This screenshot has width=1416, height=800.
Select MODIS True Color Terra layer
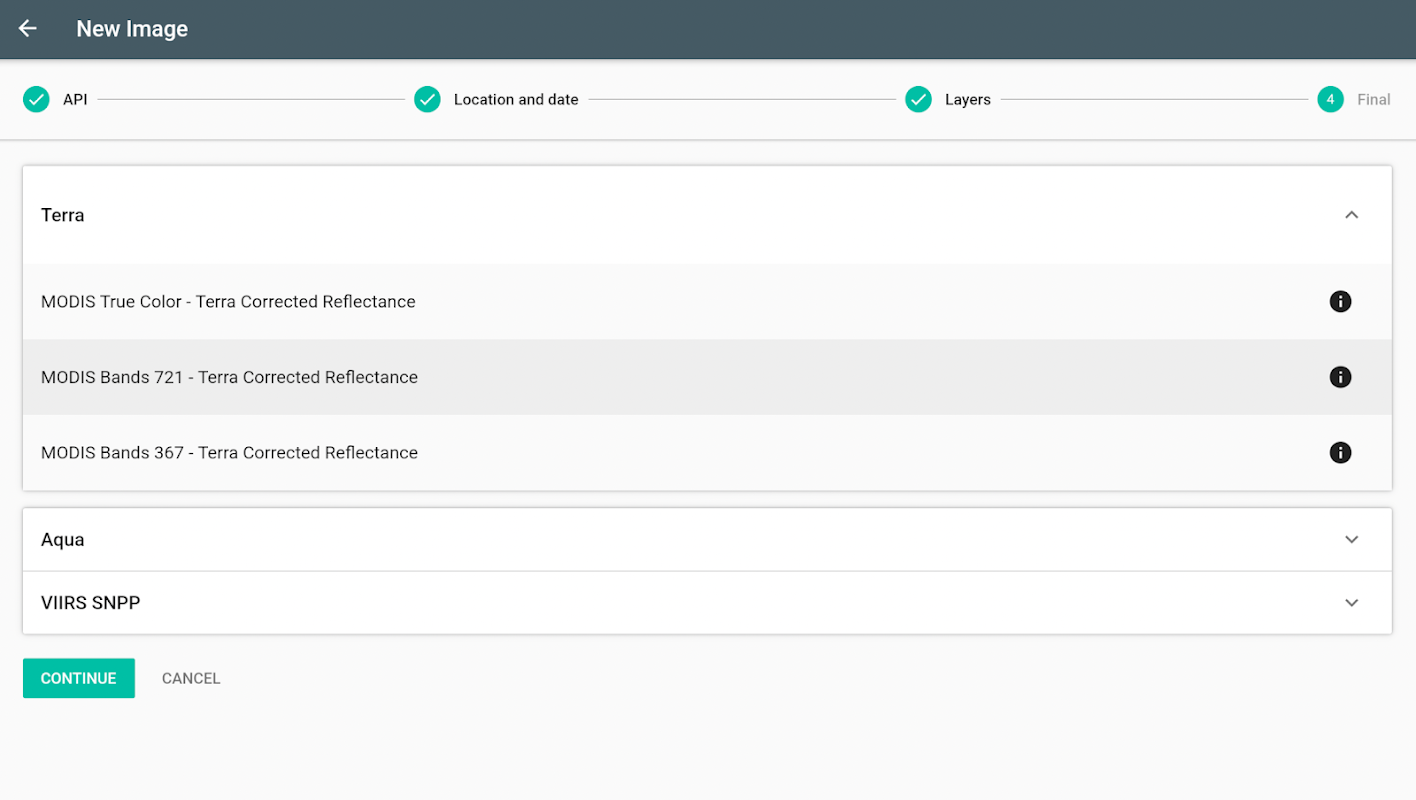707,301
